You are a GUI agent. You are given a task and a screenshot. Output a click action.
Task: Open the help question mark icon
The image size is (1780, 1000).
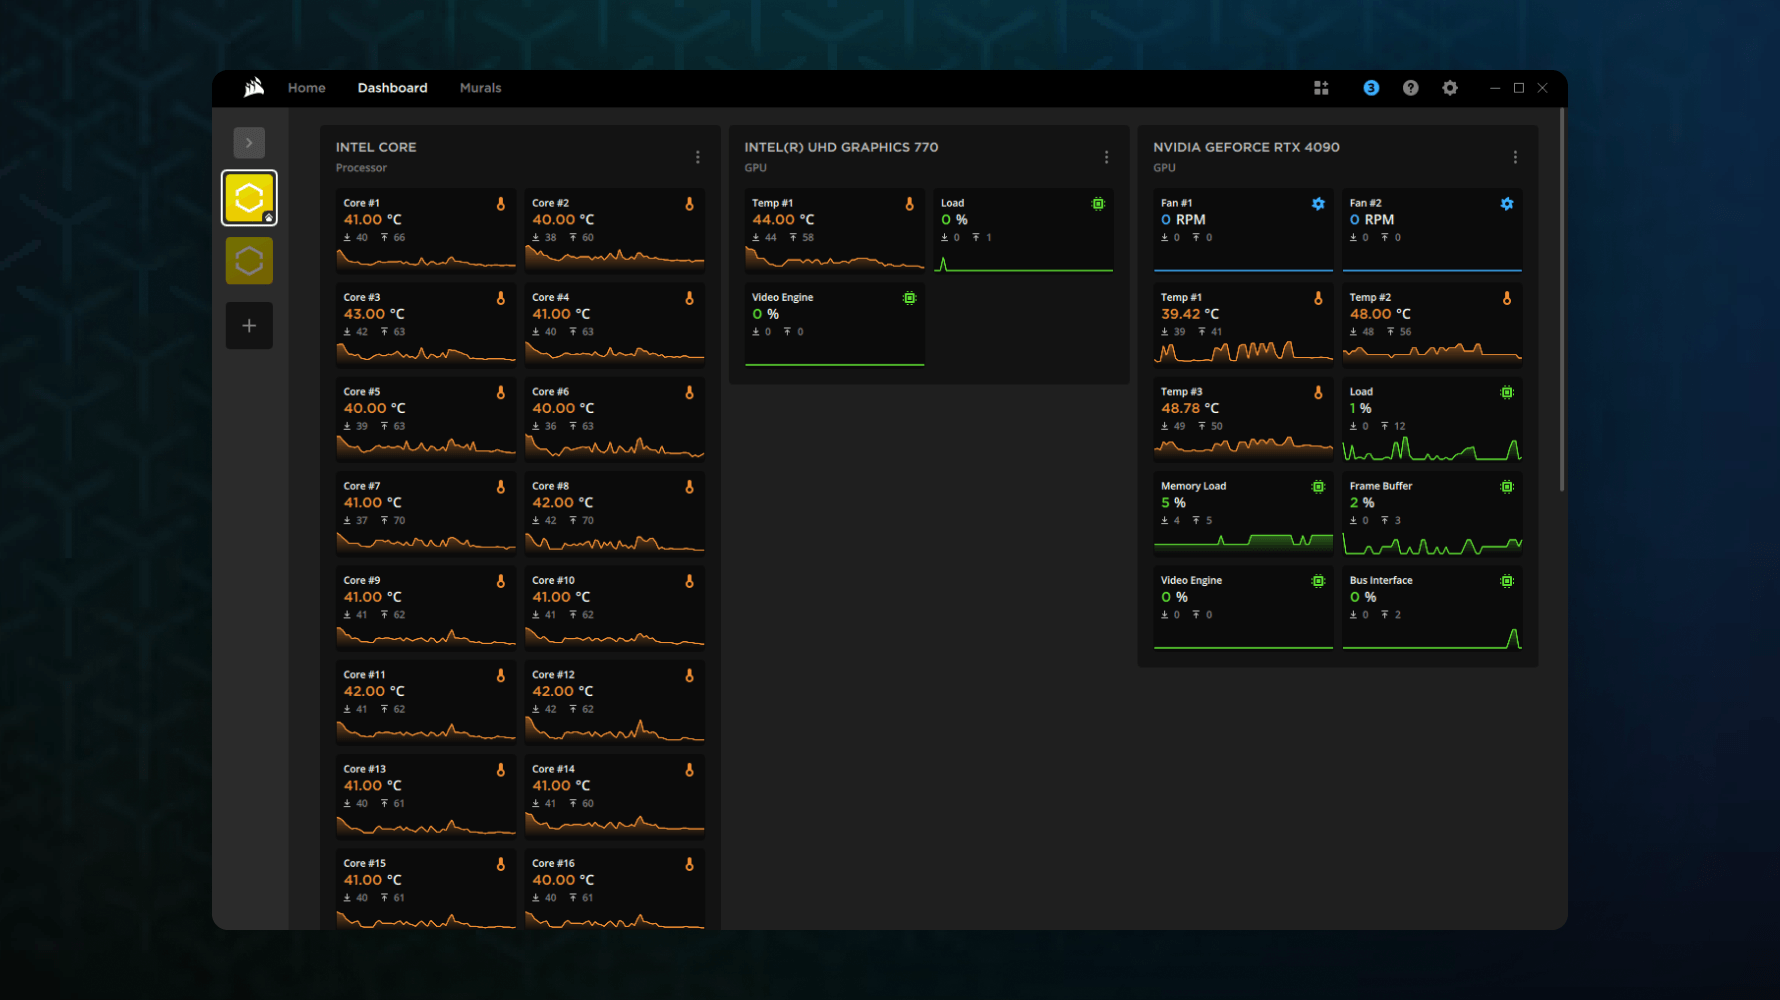click(x=1410, y=88)
